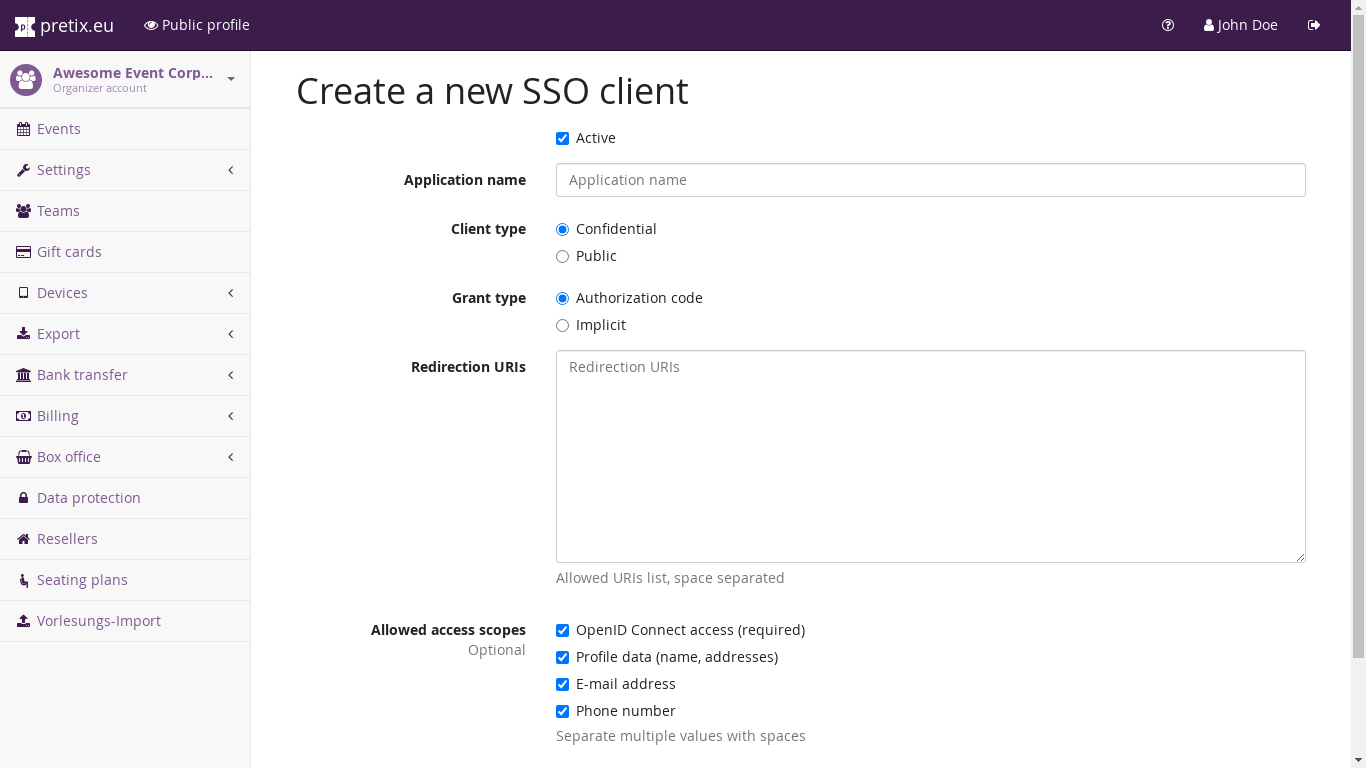The image size is (1366, 768).
Task: Open the help question mark icon
Action: tap(1168, 25)
